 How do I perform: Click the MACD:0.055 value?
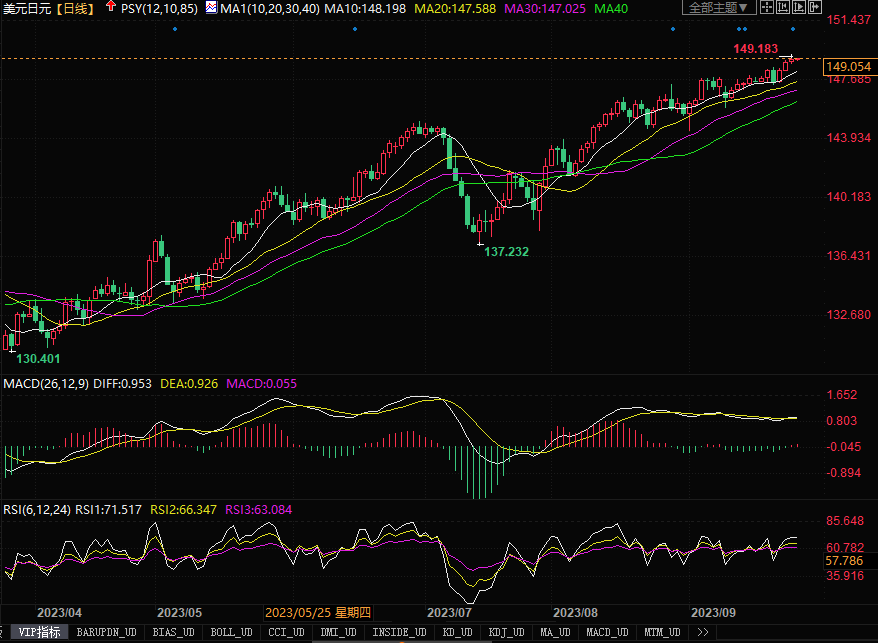pos(261,384)
